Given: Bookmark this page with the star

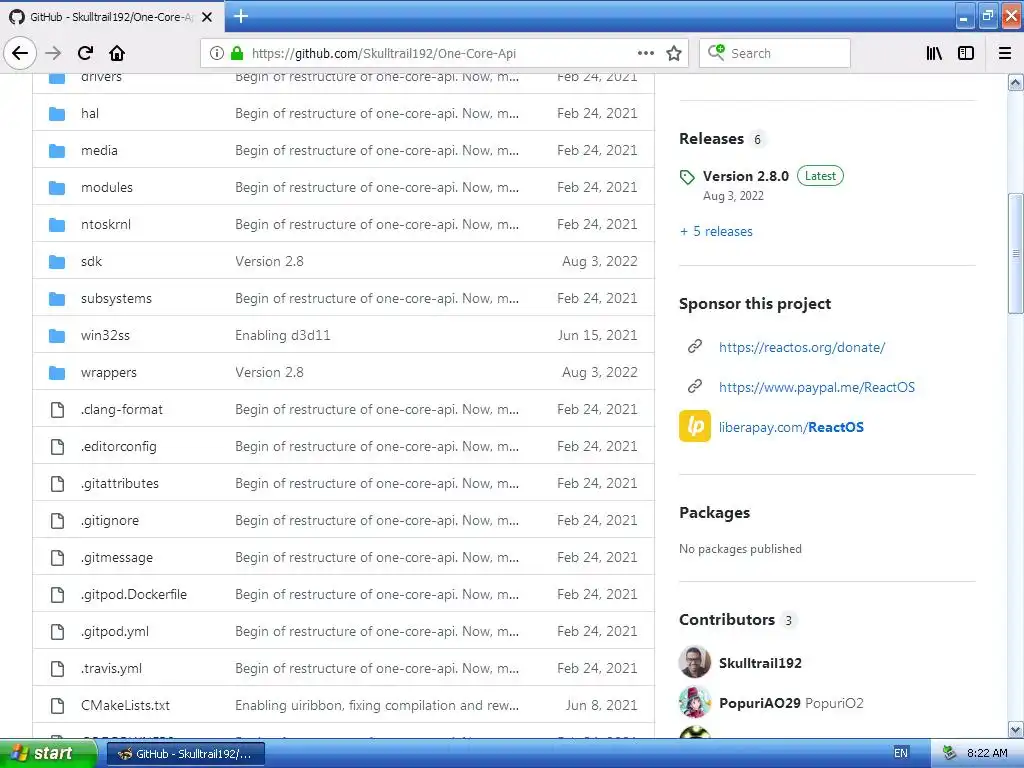Looking at the screenshot, I should 674,54.
